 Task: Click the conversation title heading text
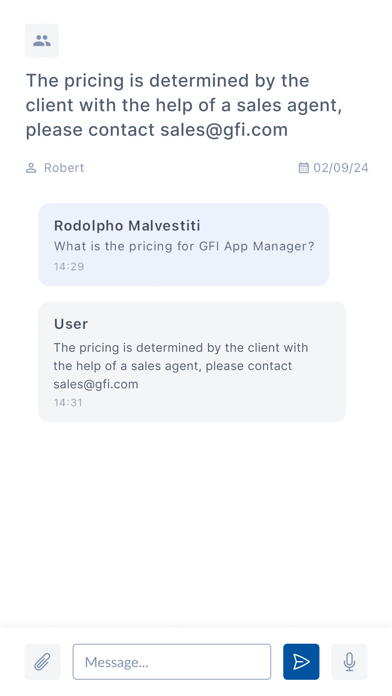(x=184, y=105)
